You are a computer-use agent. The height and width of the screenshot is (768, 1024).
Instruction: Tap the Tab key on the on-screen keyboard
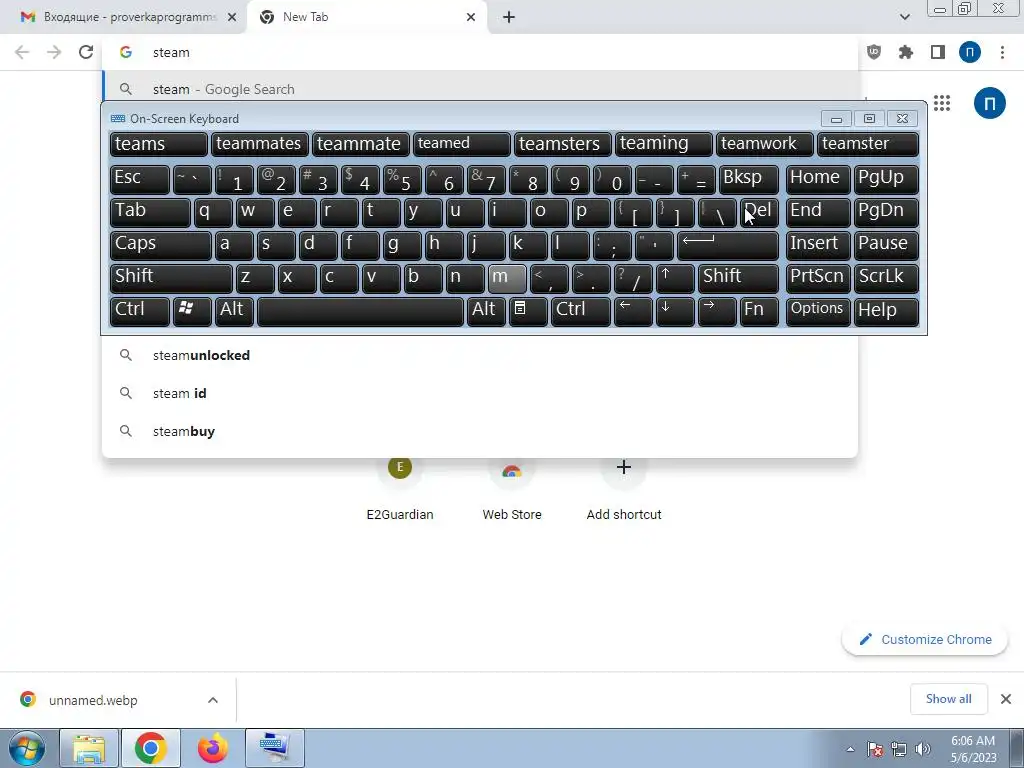pyautogui.click(x=150, y=212)
